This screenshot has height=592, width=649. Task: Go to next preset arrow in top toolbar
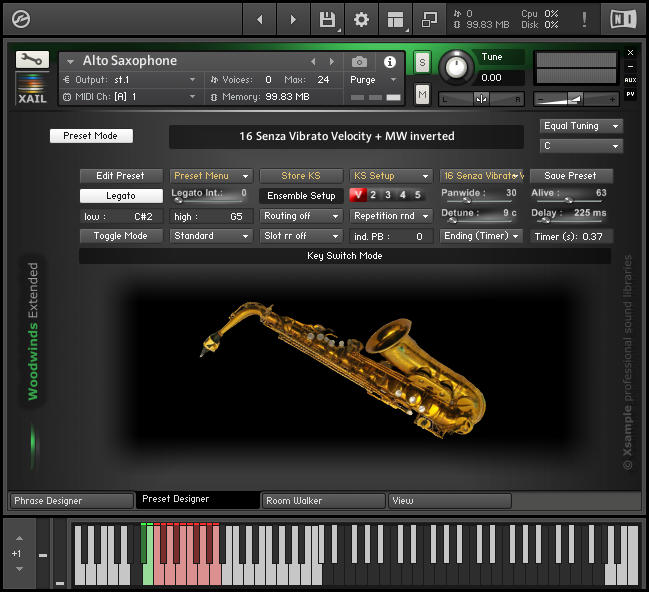pos(293,19)
